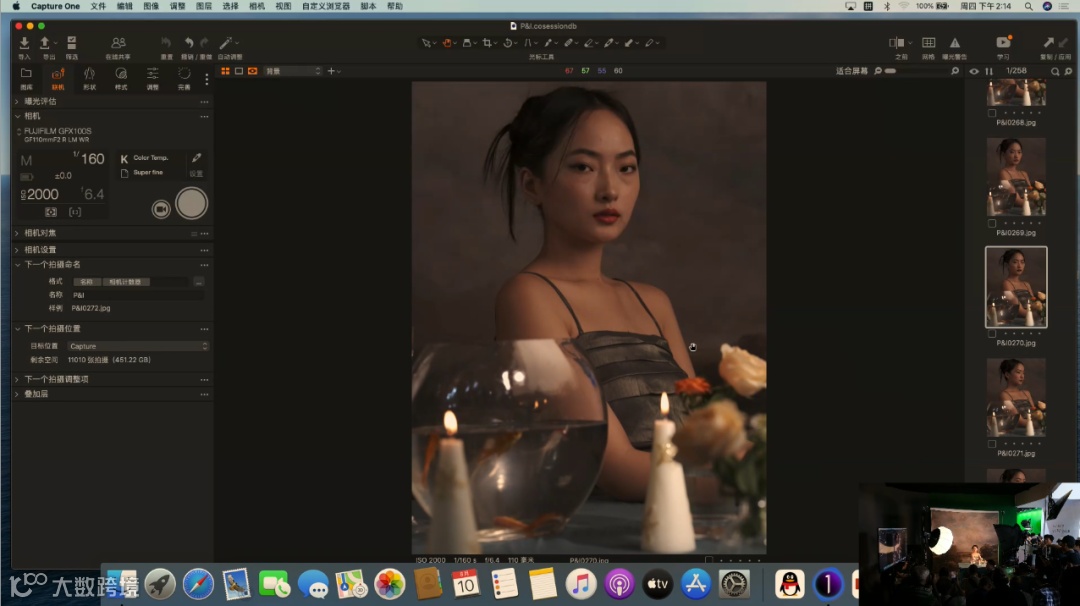The image size is (1080, 606).
Task: Select the Keystone tool
Action: coord(528,43)
